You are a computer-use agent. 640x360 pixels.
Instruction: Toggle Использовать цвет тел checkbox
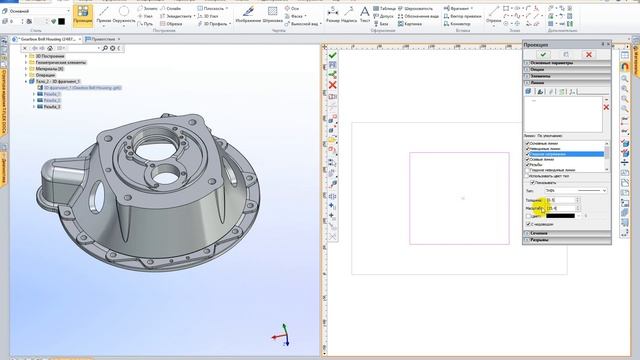[527, 176]
